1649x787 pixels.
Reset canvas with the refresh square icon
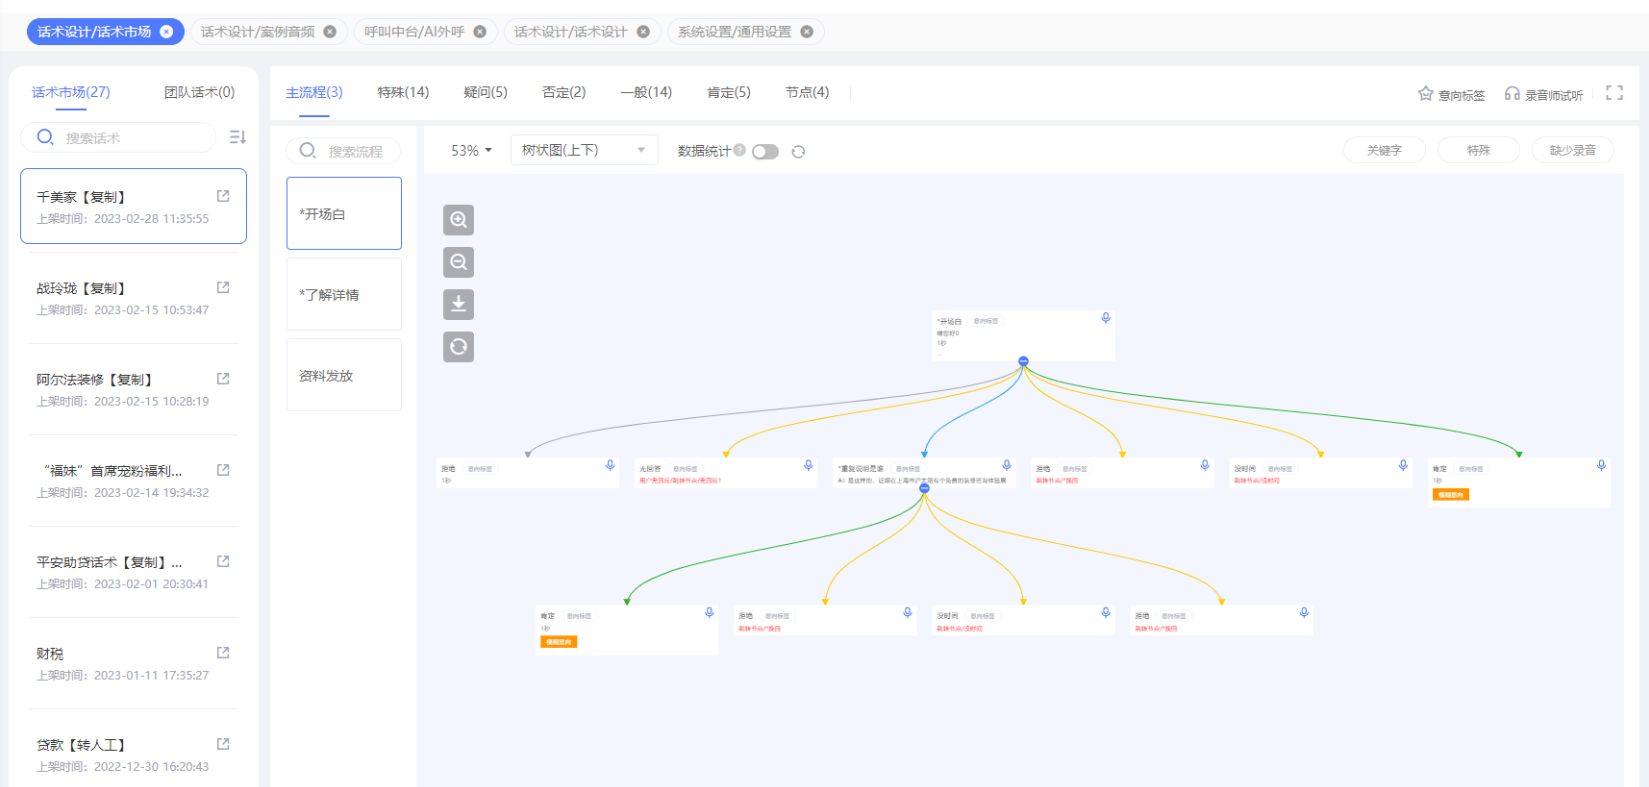tap(458, 346)
